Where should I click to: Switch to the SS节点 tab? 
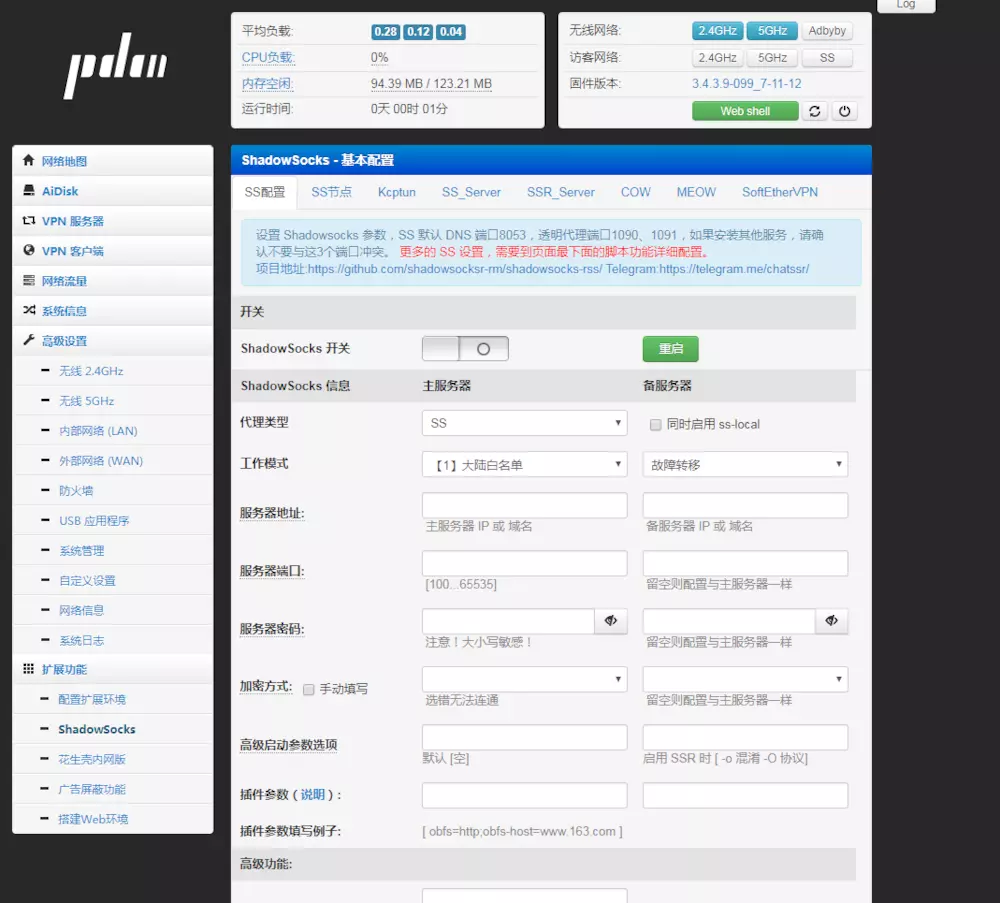point(331,192)
